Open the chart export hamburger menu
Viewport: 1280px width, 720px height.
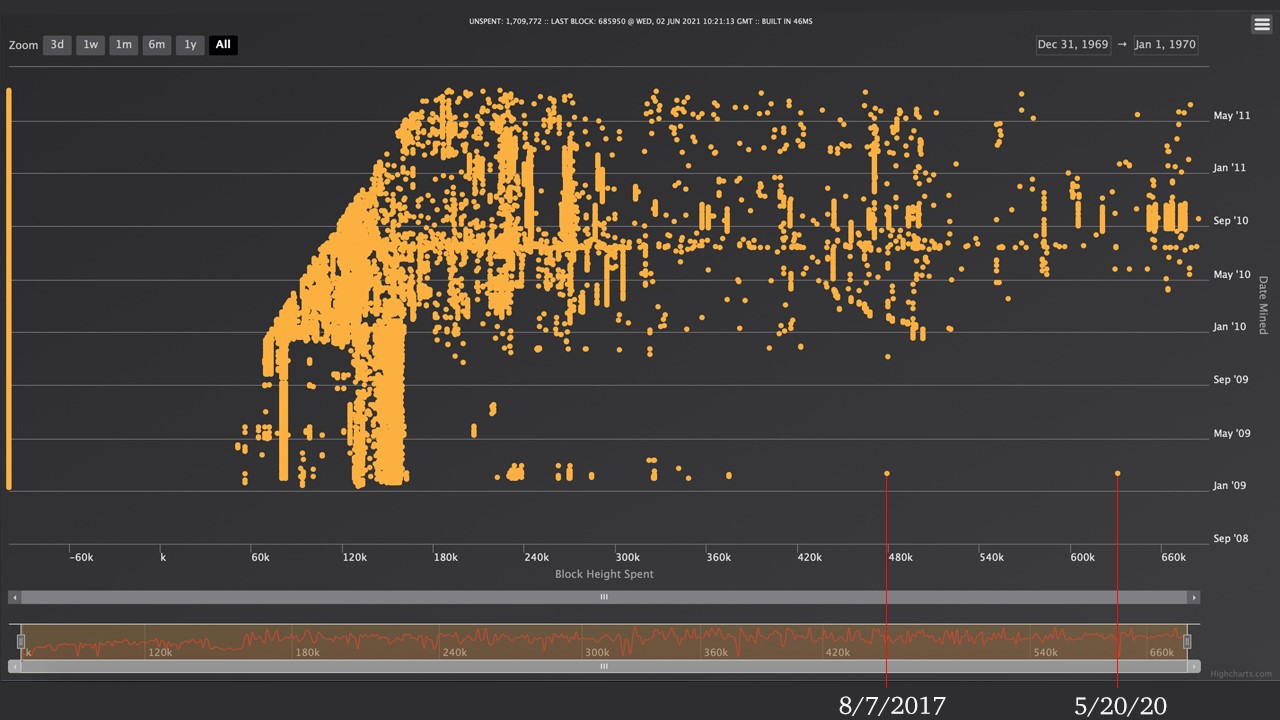(1262, 23)
